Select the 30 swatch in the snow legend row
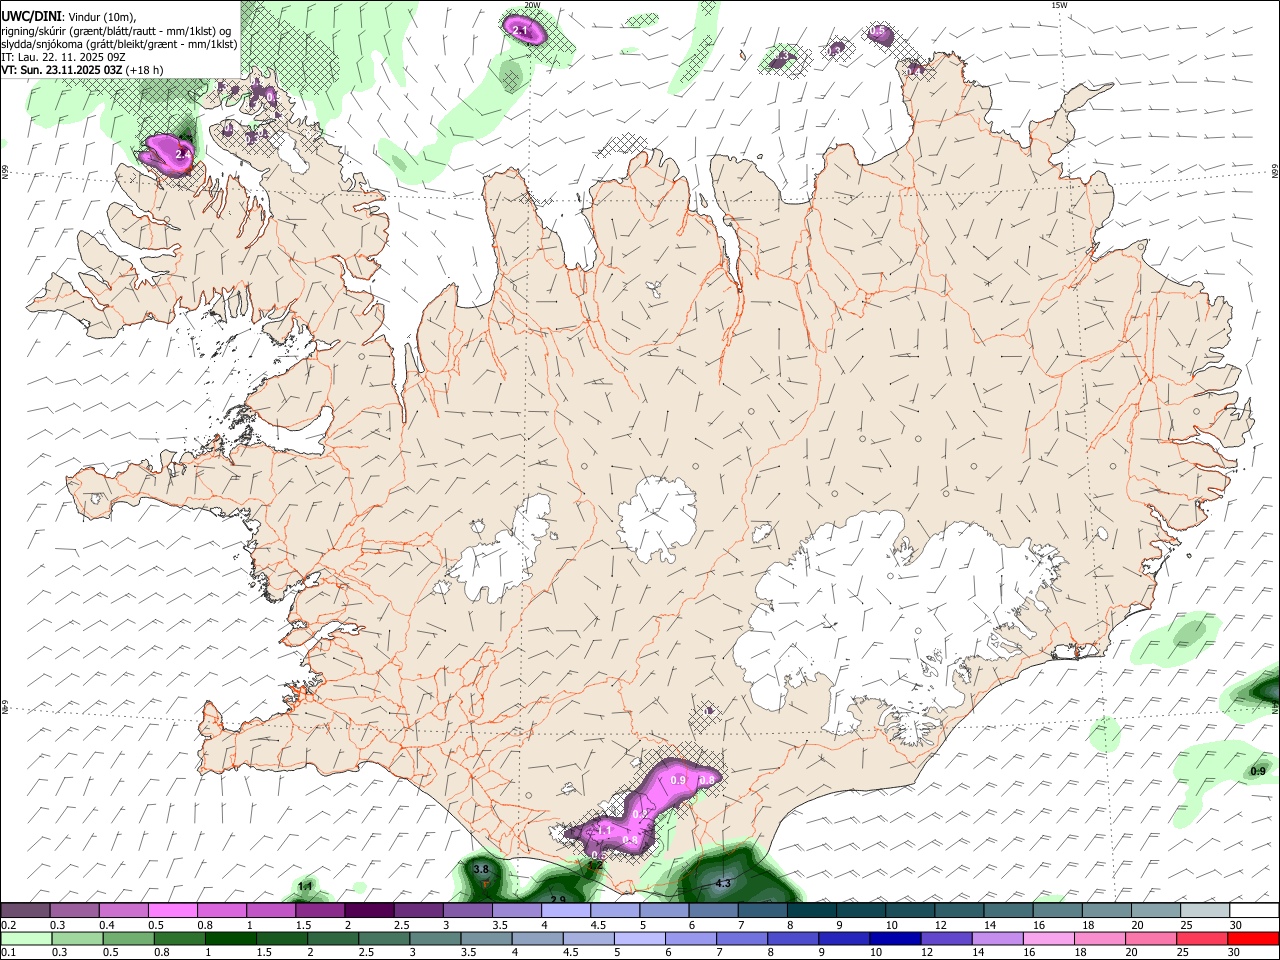Viewport: 1280px width, 960px height. [1254, 910]
